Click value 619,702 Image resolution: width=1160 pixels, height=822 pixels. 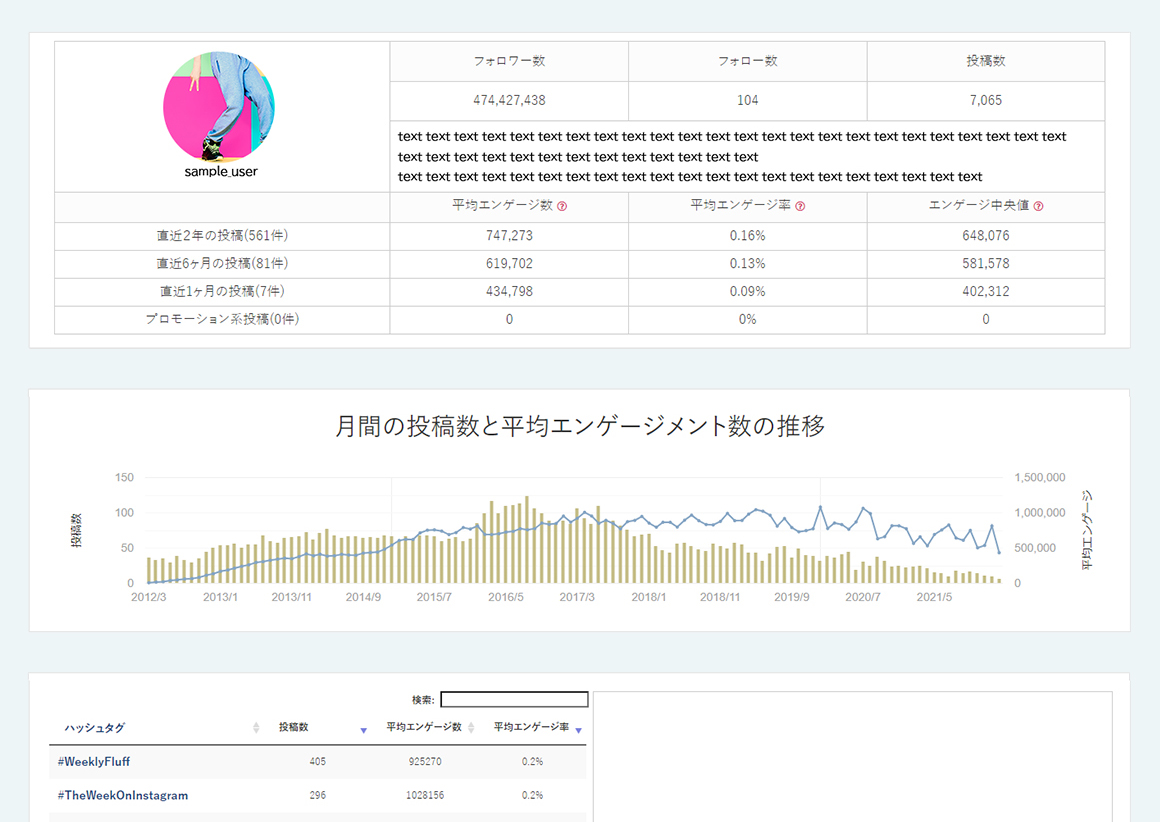(x=509, y=264)
